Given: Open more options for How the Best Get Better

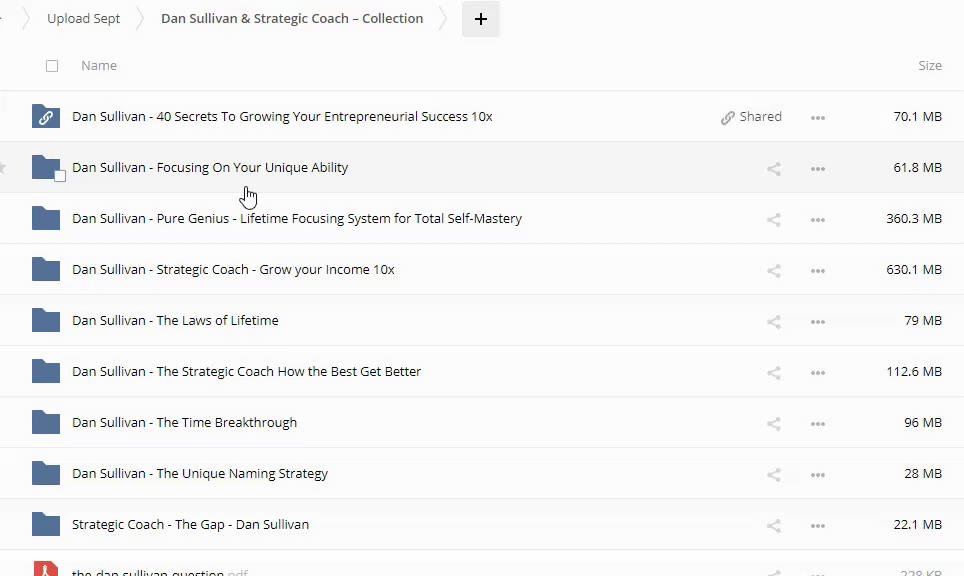Looking at the screenshot, I should point(818,372).
